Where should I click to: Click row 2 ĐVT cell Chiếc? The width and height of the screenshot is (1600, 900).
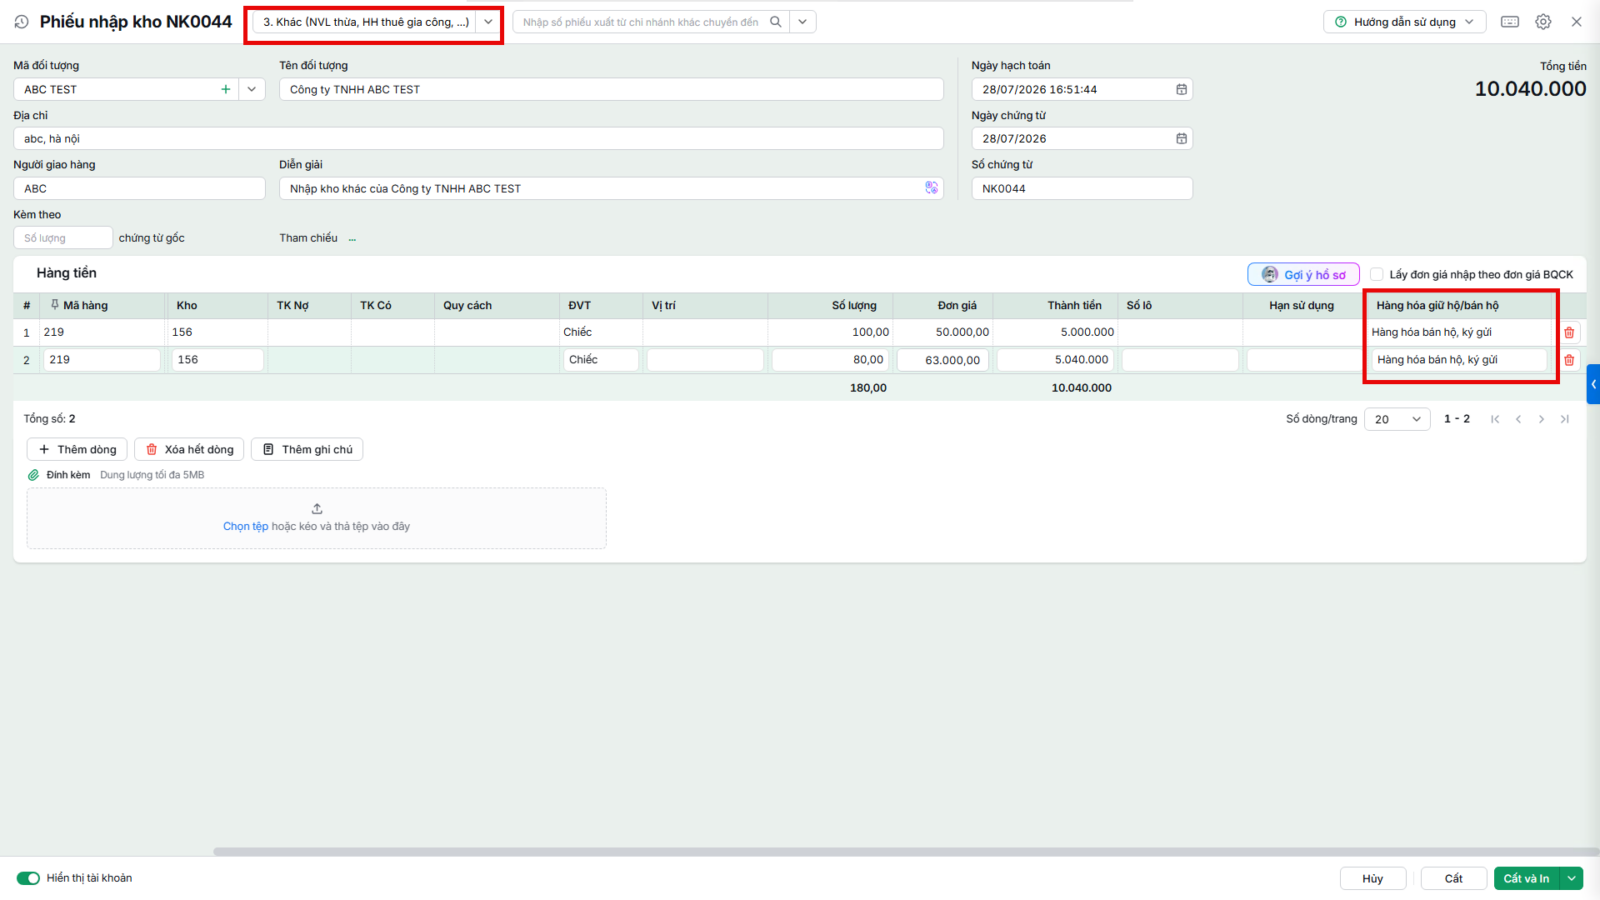coord(600,360)
